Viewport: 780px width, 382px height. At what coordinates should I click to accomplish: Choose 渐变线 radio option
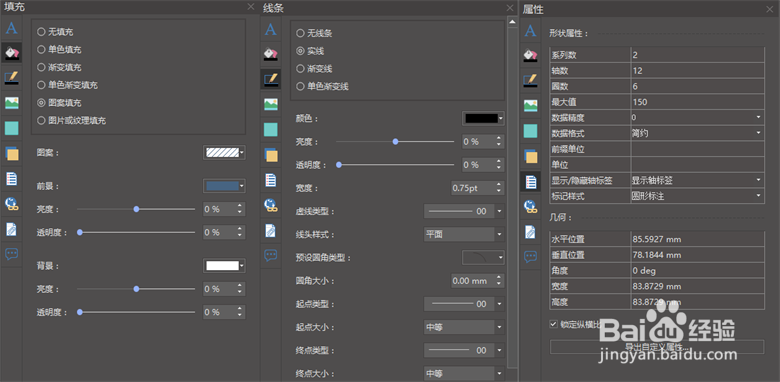314,69
